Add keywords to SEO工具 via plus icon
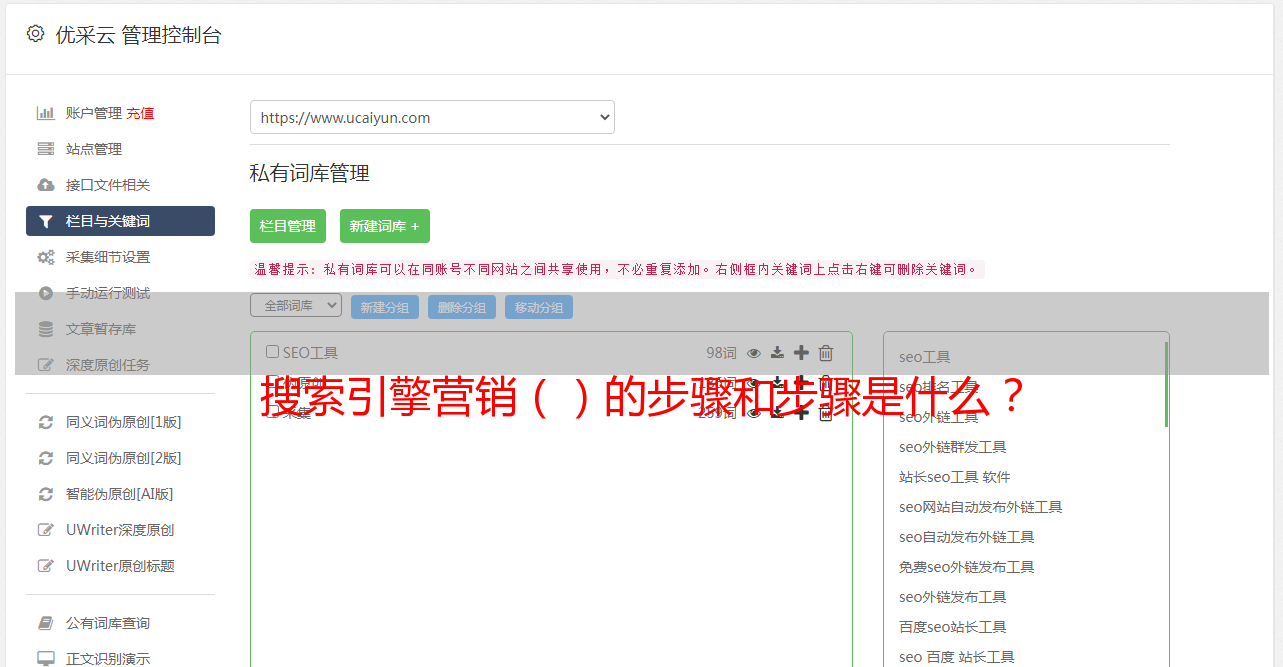Screen dimensions: 1283x667 801,353
